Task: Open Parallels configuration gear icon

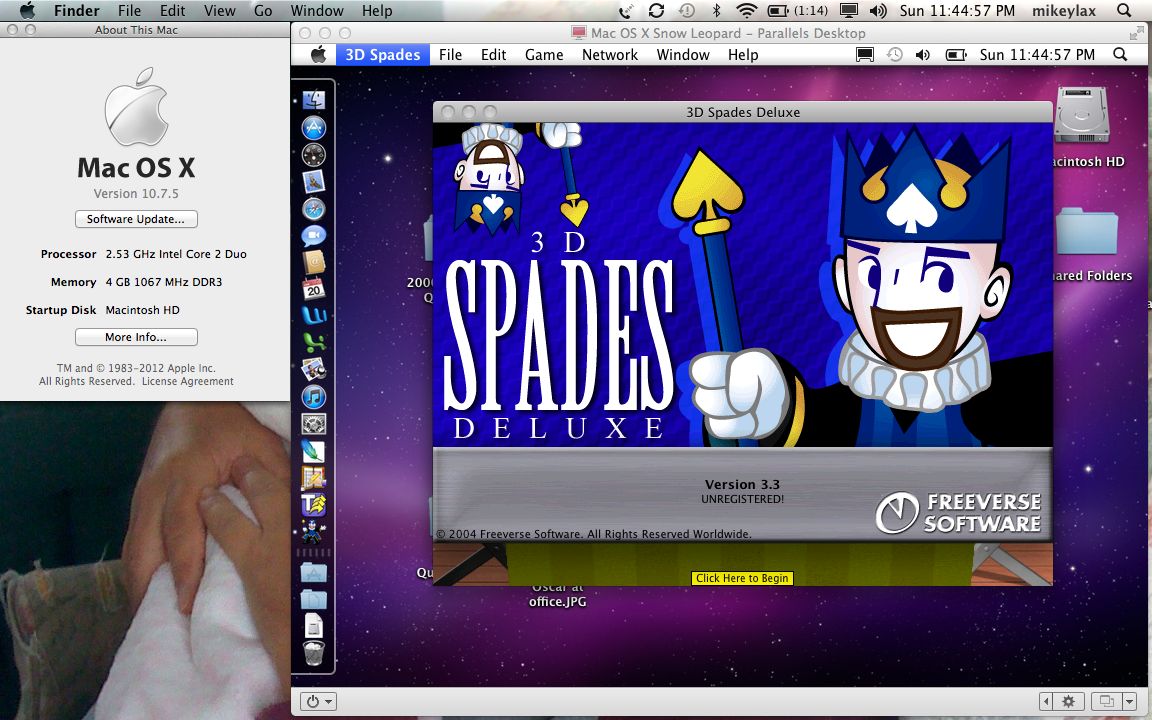Action: (1068, 702)
